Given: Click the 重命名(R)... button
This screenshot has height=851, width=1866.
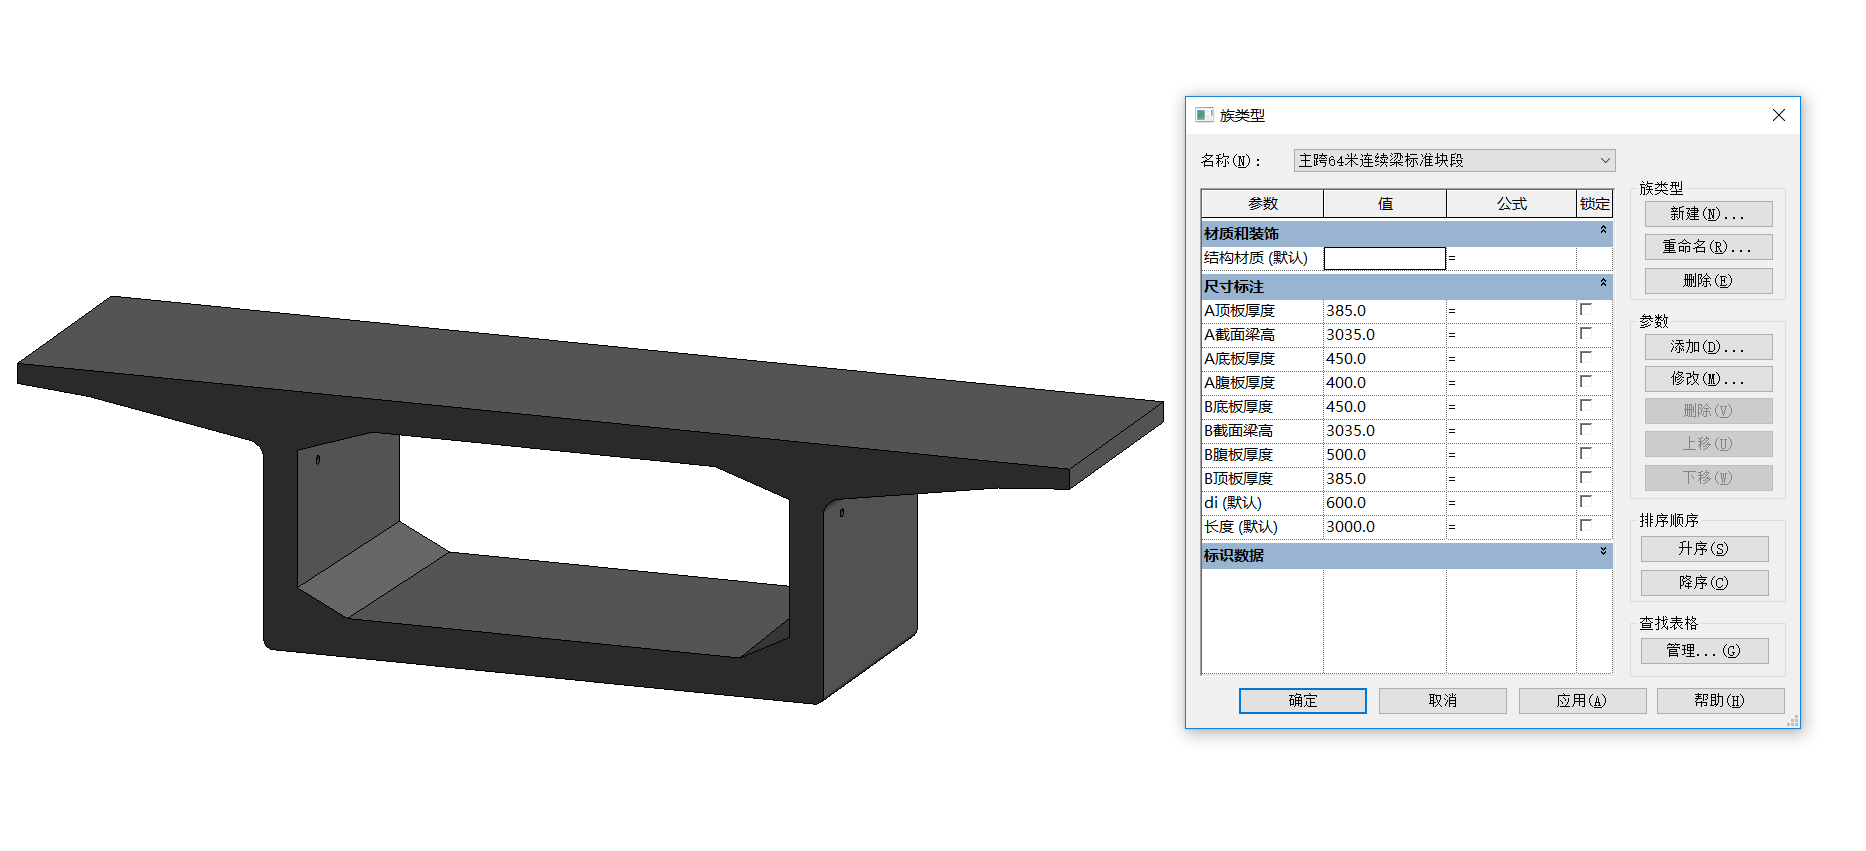Looking at the screenshot, I should [x=1708, y=247].
